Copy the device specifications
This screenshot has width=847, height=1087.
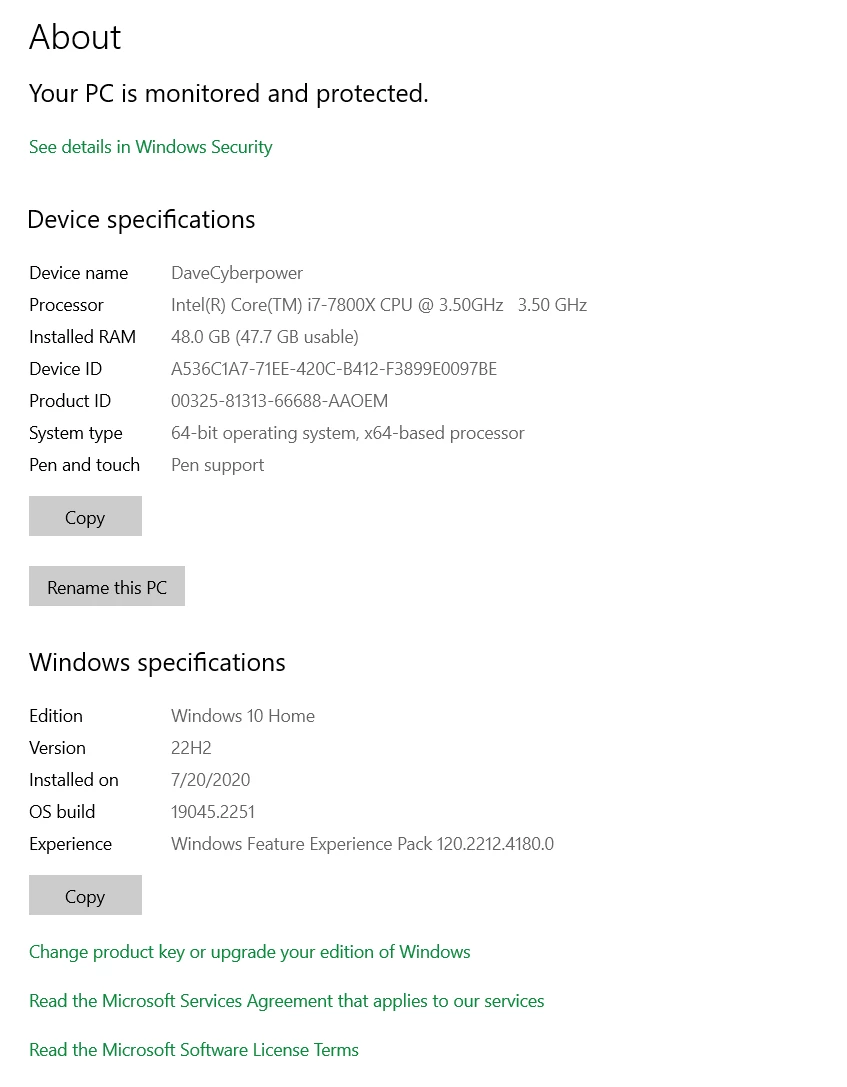coord(85,516)
